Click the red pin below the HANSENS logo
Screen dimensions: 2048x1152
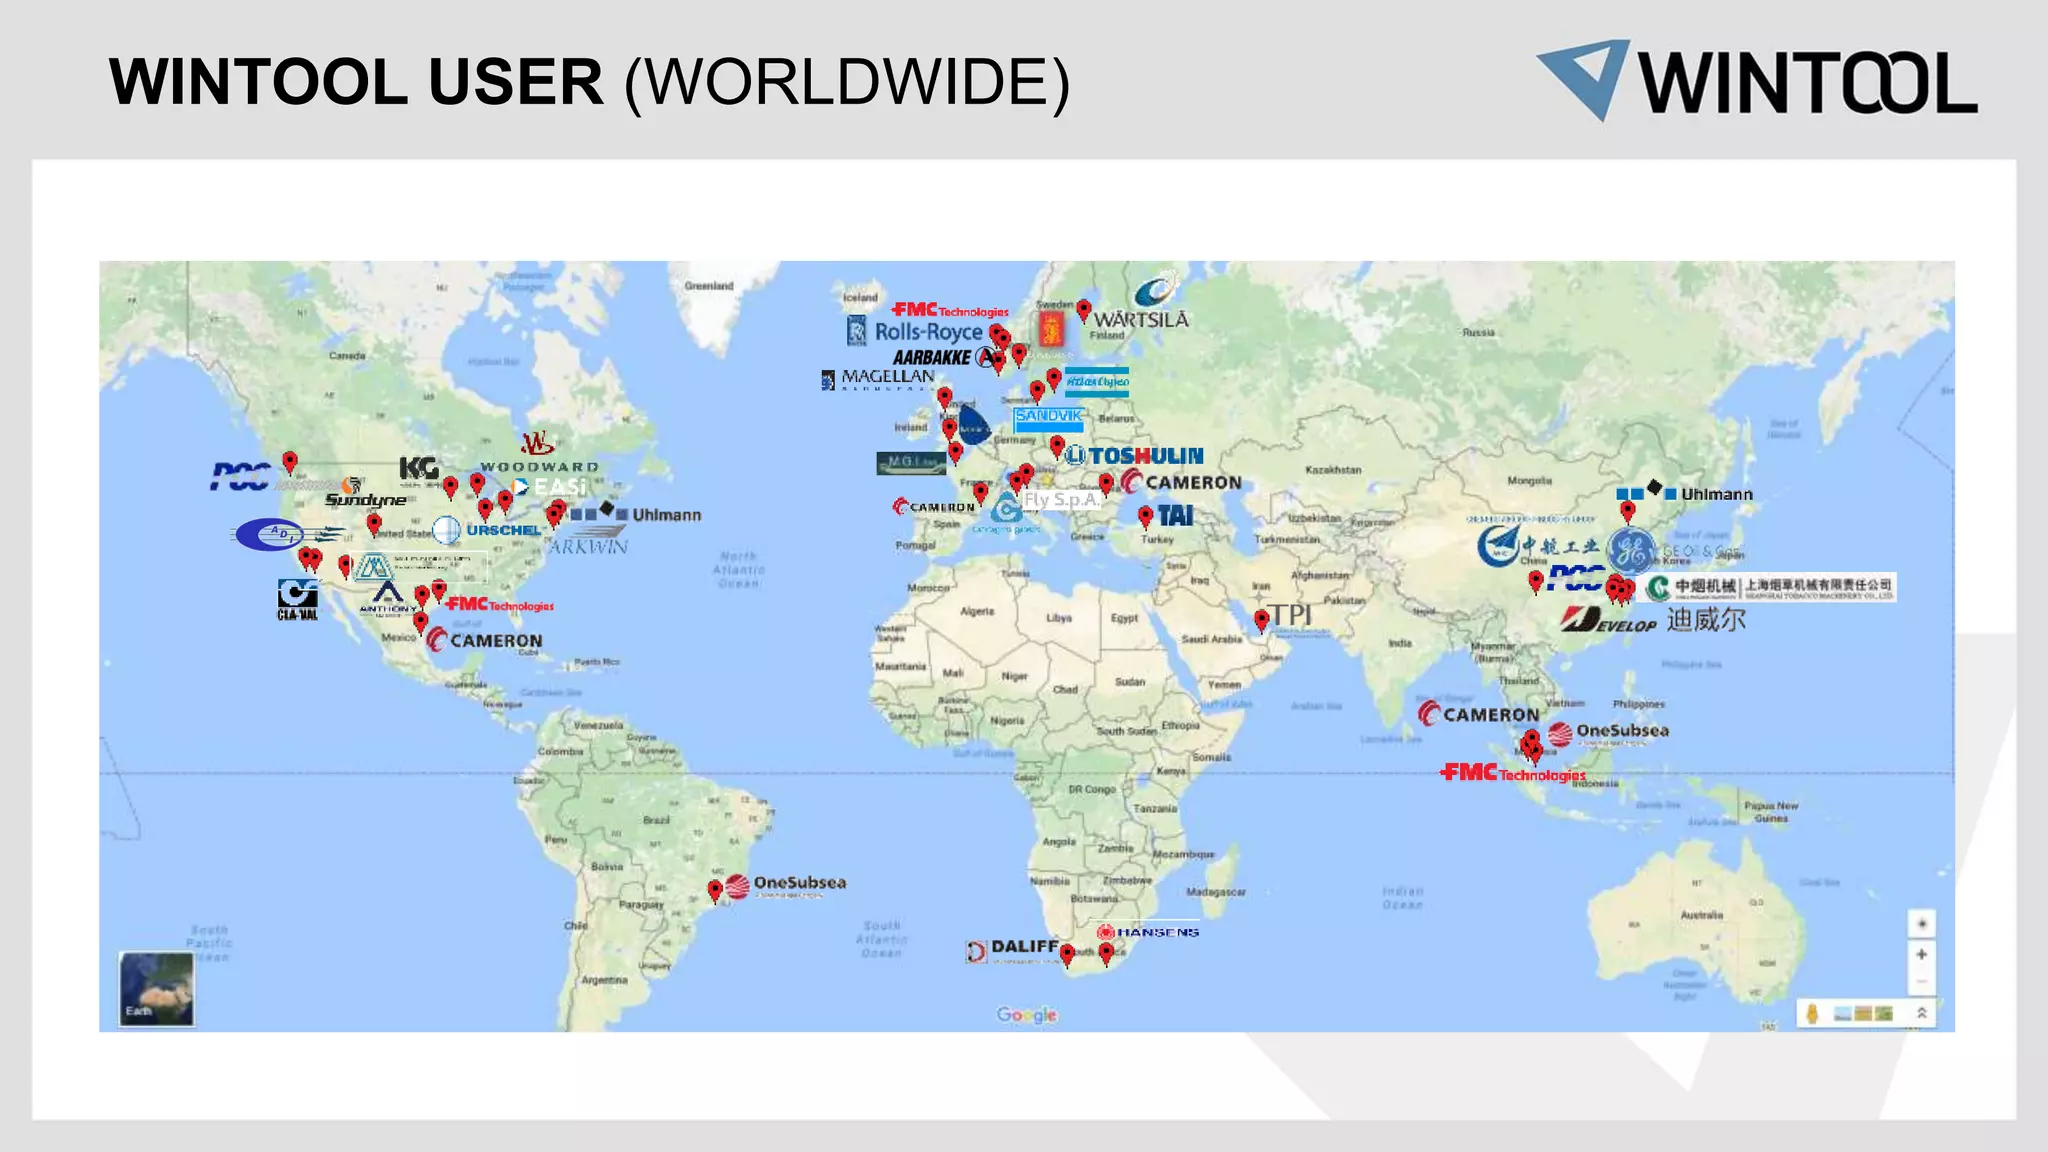(x=1106, y=953)
